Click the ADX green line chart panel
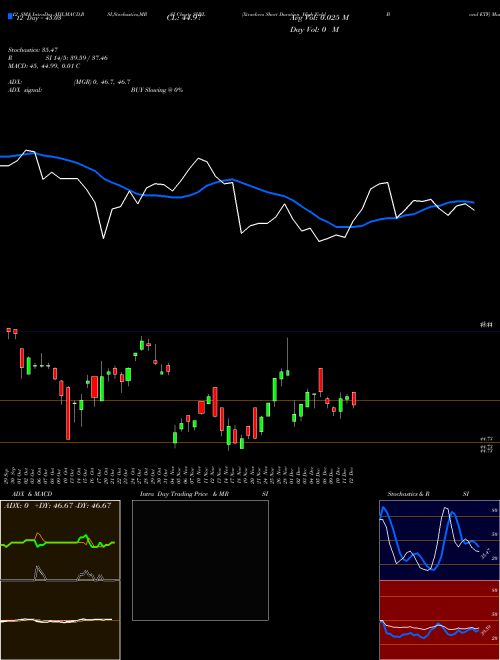500x660 pixels. coord(60,540)
